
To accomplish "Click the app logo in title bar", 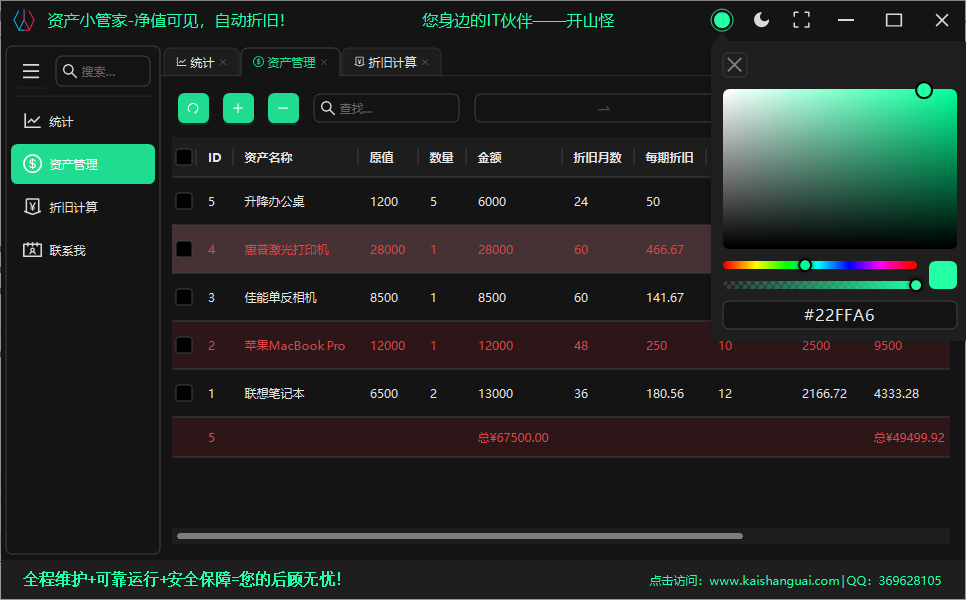I will (24, 20).
